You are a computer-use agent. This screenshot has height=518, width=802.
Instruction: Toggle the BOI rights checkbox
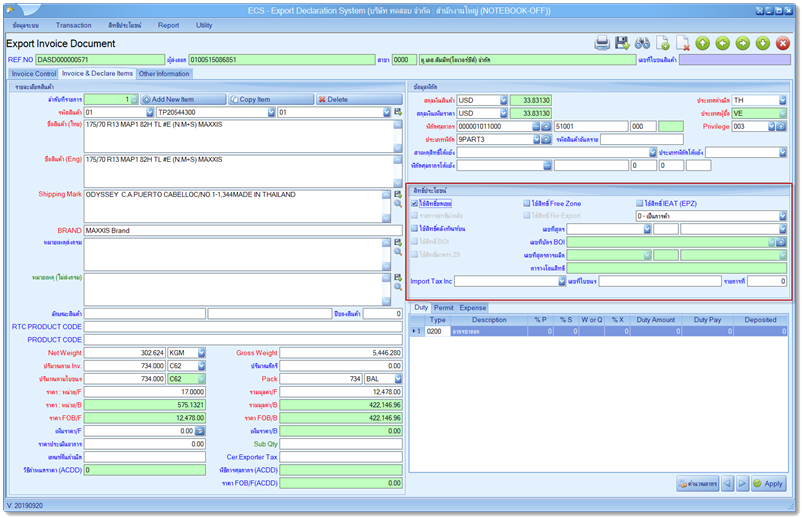(x=415, y=241)
